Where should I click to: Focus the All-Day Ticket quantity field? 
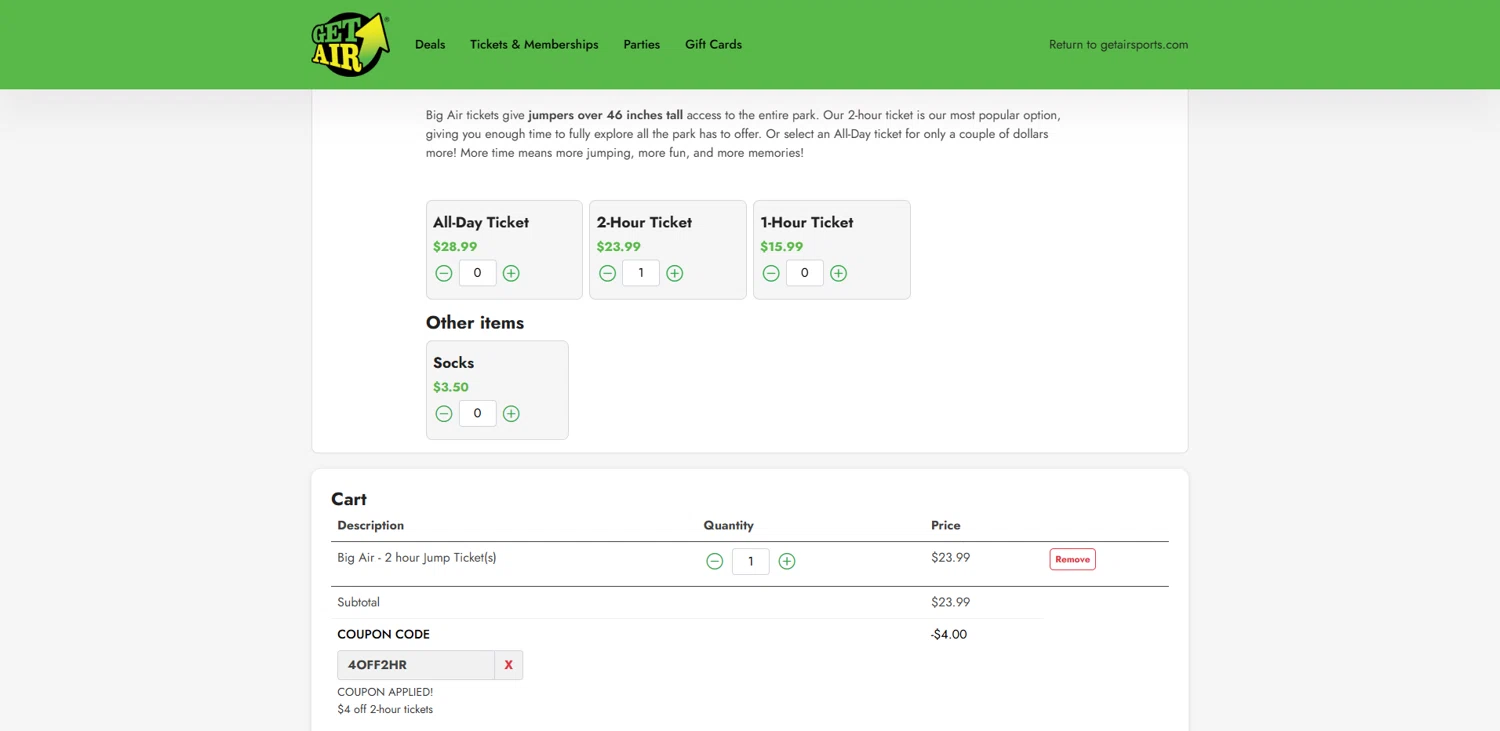(x=477, y=273)
